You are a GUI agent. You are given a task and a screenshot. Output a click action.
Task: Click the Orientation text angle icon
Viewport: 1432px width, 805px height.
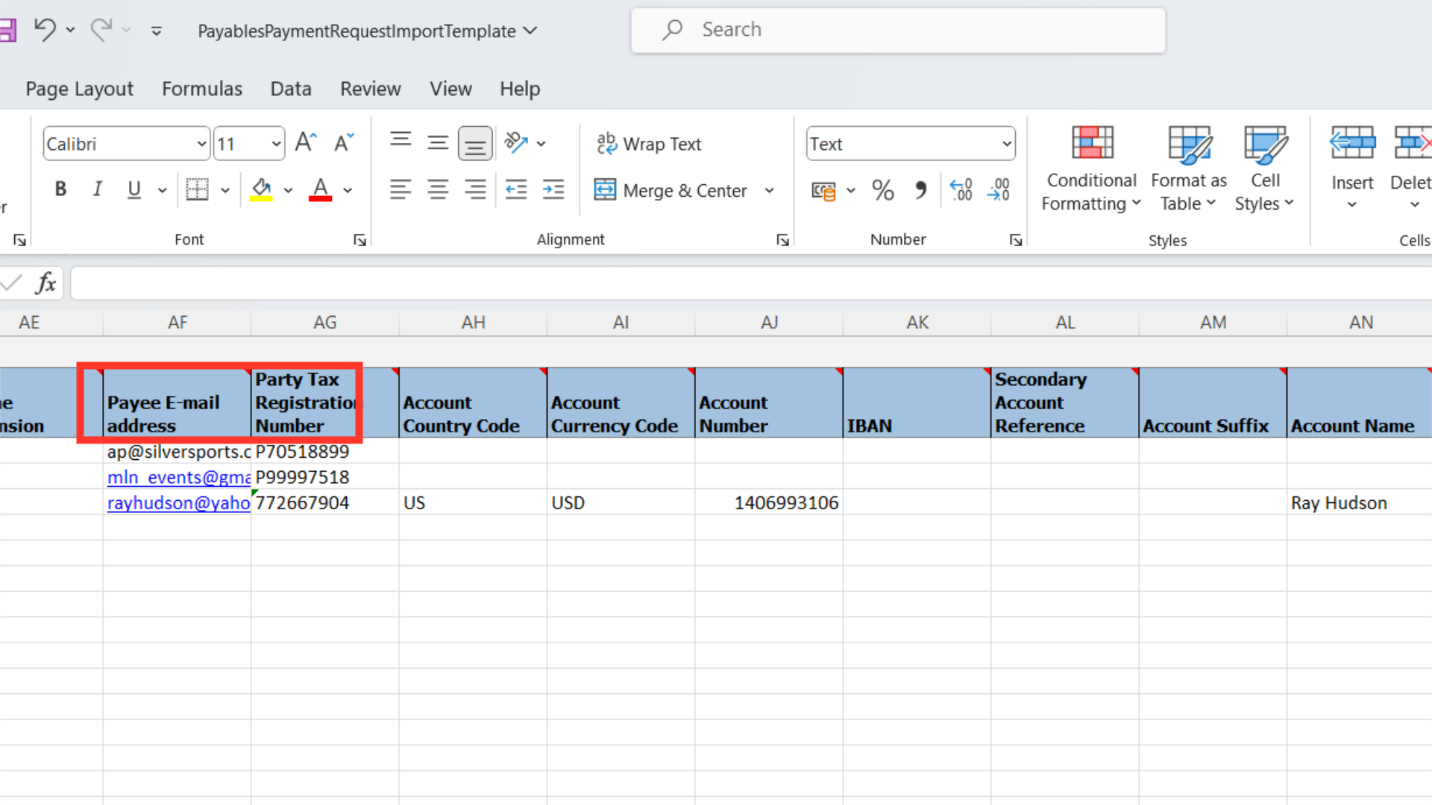tap(516, 143)
